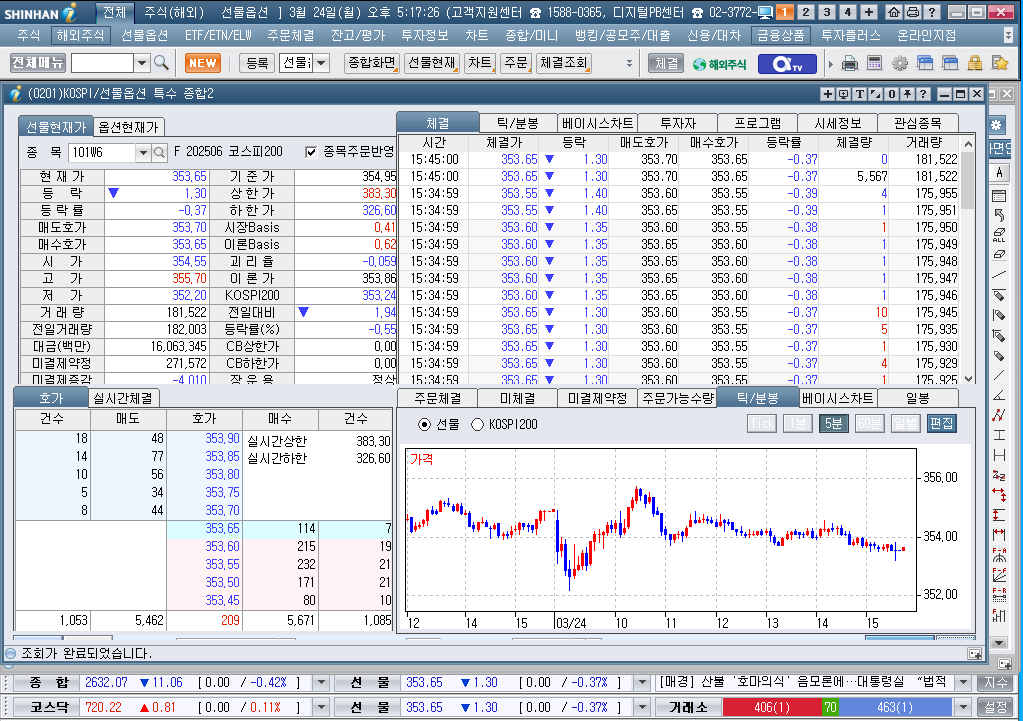Focus the menu search input field

[102, 63]
